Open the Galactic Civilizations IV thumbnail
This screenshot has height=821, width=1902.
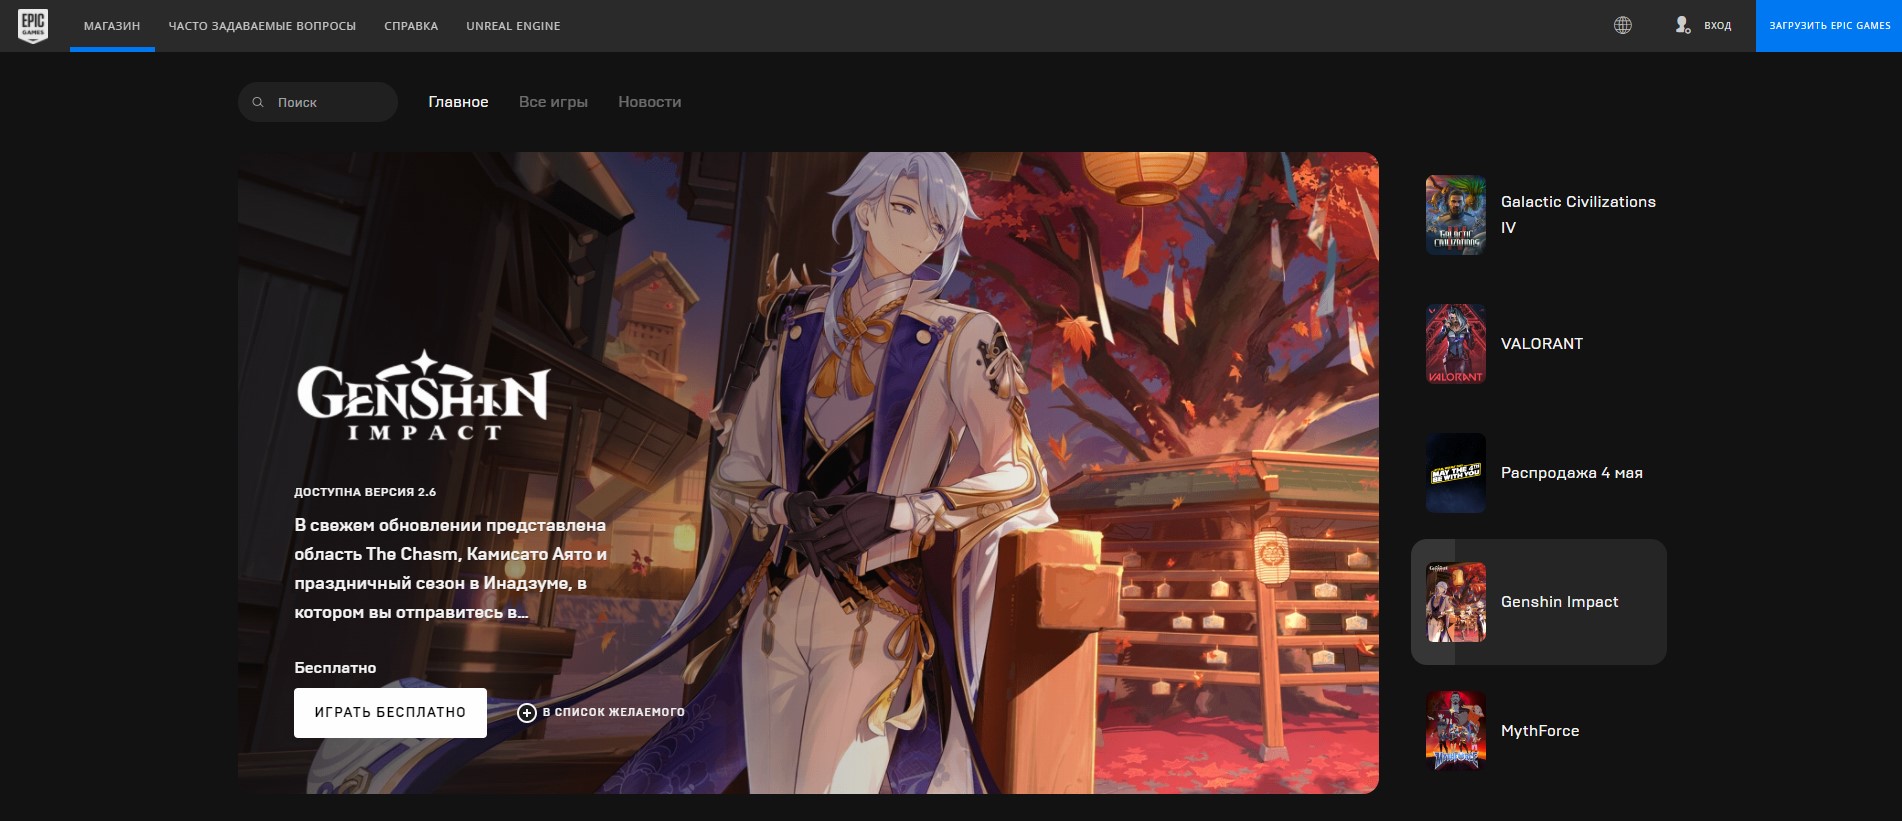1455,215
